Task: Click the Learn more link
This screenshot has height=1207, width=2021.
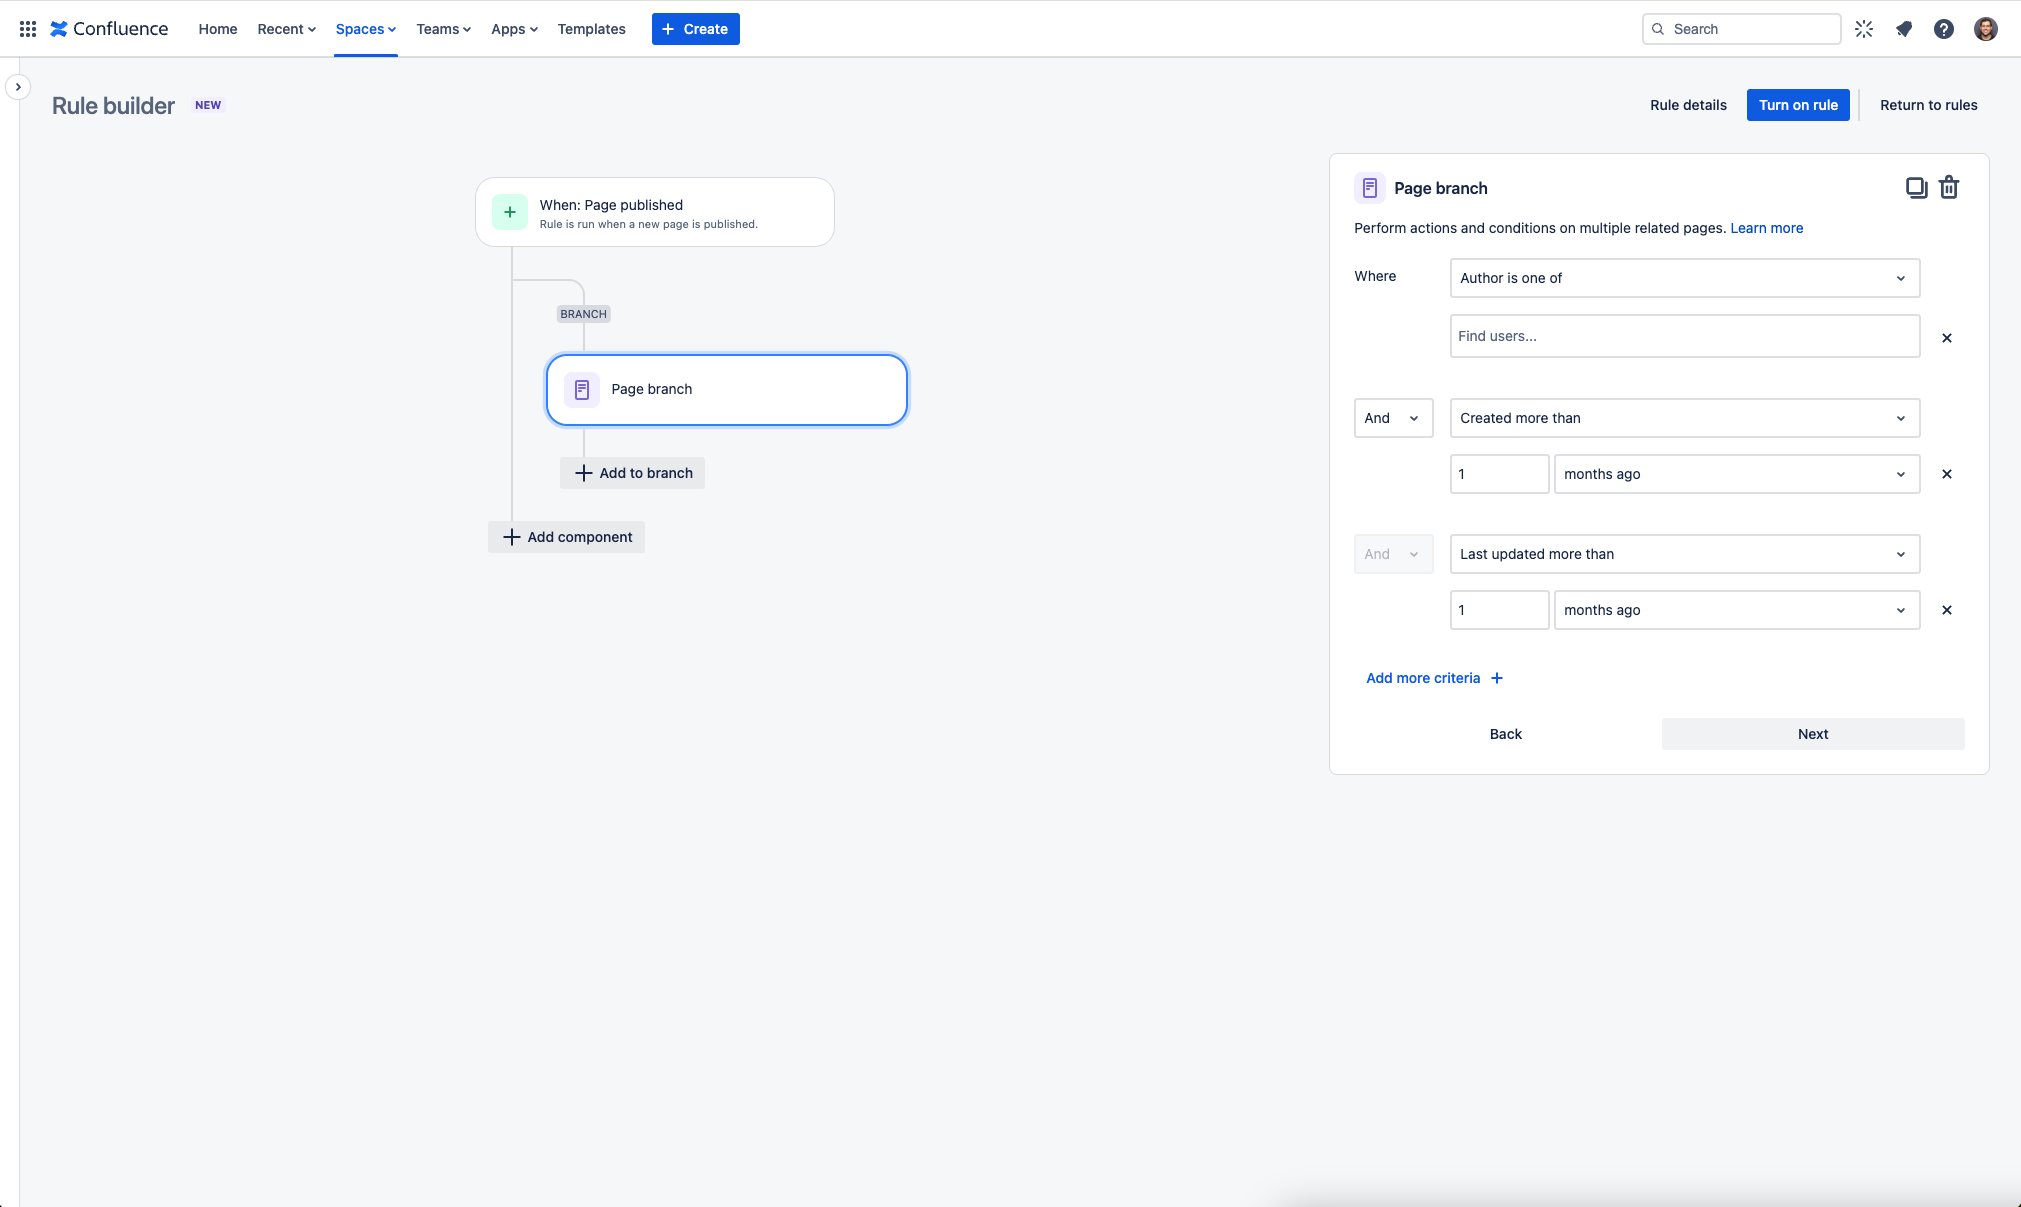Action: [1767, 228]
